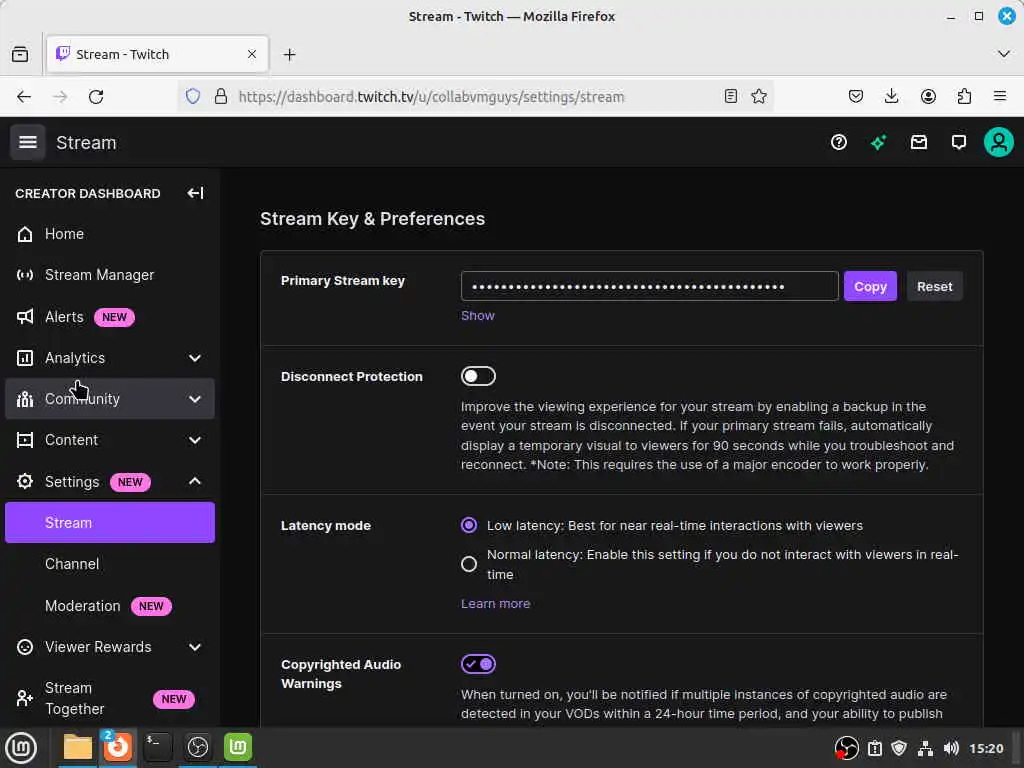1024x768 pixels.
Task: List all tabs dropdown arrow
Action: coord(1004,54)
